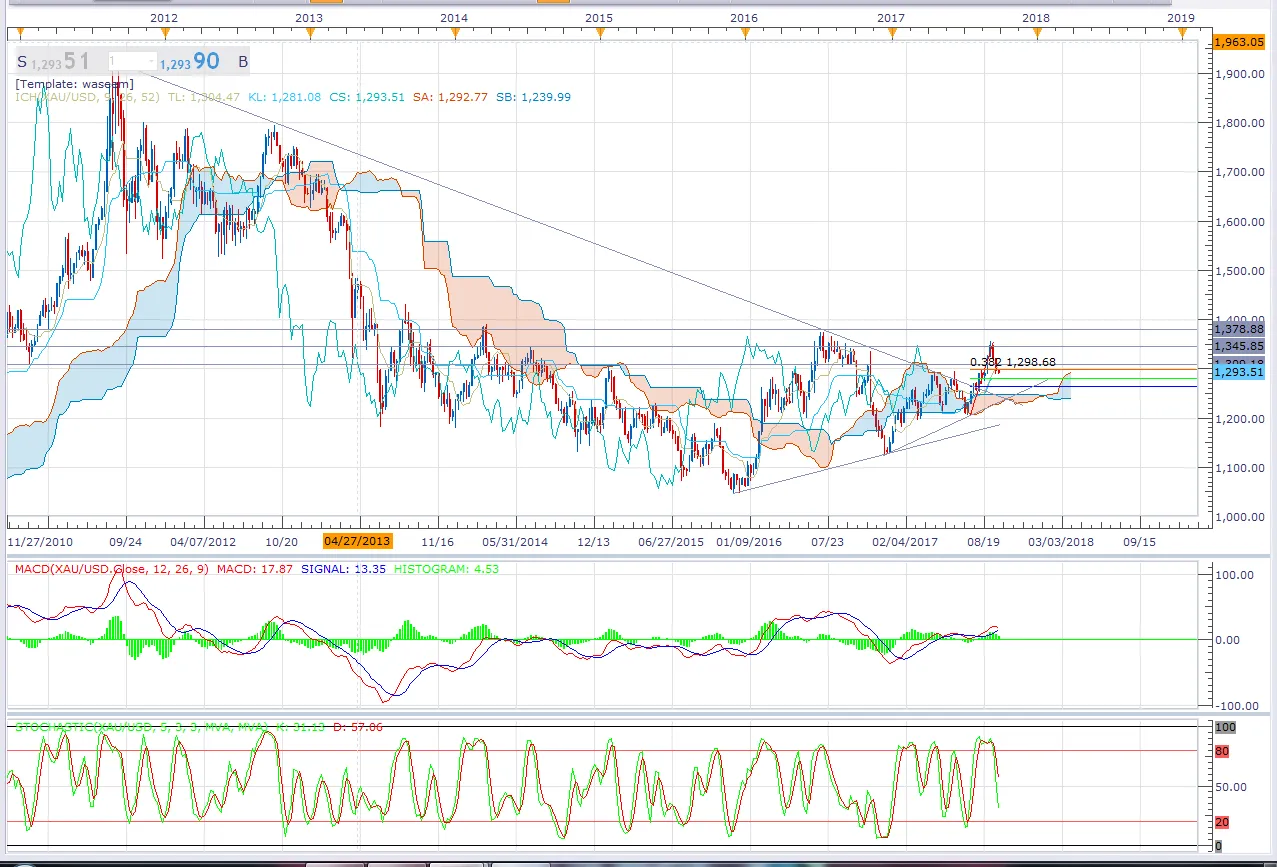
Task: Click the SIGNAL: 13.35 value
Action: pyautogui.click(x=341, y=569)
